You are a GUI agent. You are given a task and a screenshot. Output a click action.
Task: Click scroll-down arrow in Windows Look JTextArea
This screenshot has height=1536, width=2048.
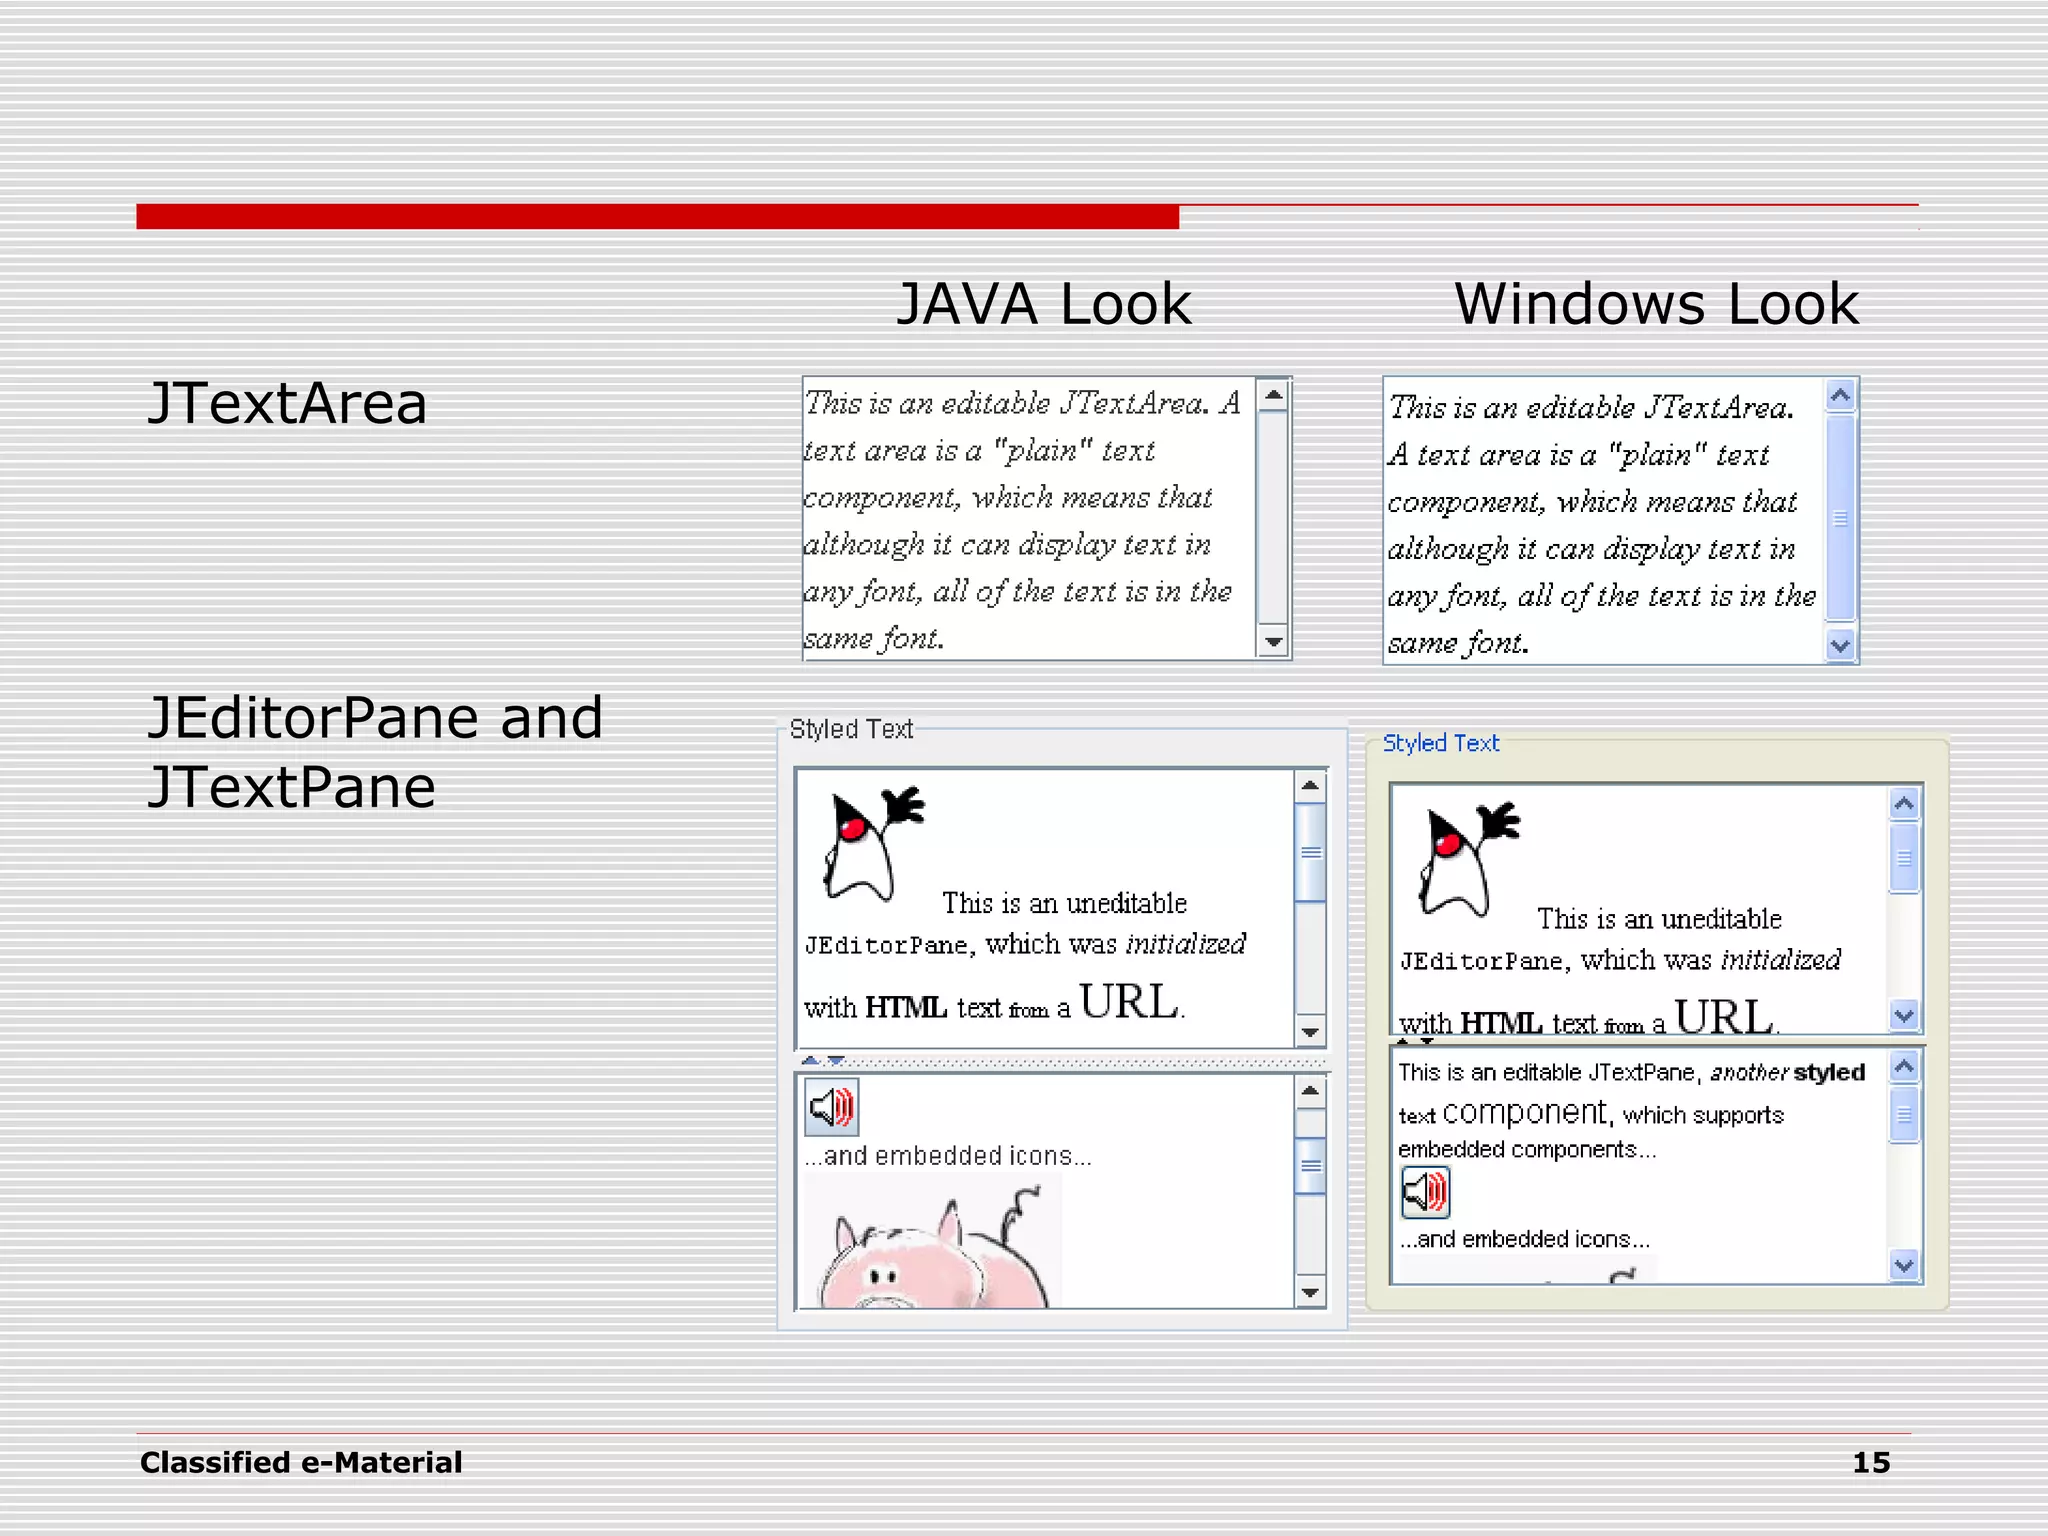1841,645
